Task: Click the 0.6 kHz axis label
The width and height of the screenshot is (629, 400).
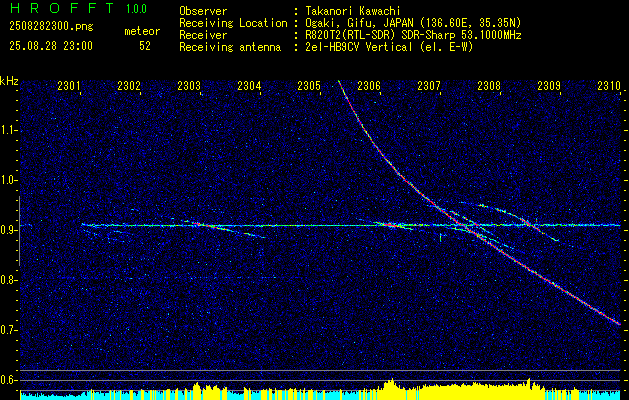Action: (x=8, y=380)
